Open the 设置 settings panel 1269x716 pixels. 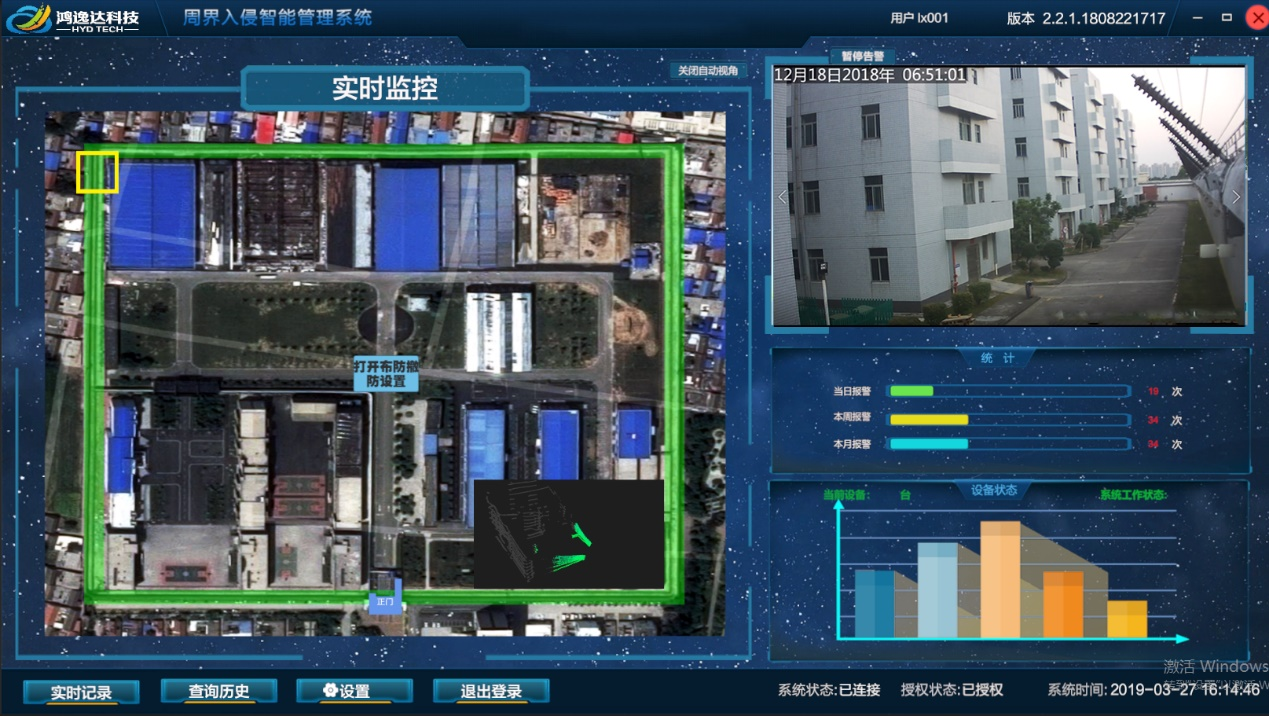(x=354, y=691)
